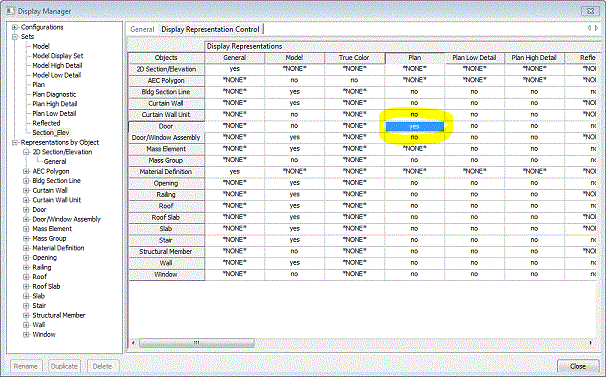
Task: Select the Mass Group tree item
Action: 49,239
